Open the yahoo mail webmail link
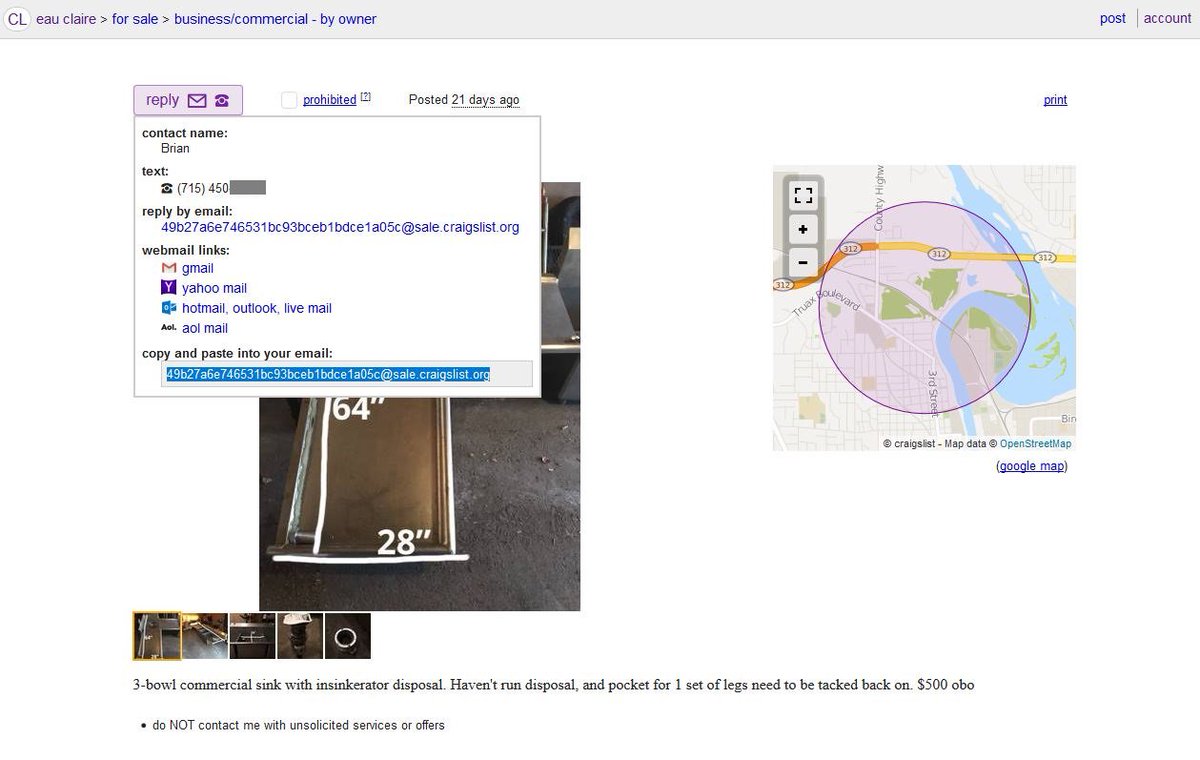This screenshot has width=1200, height=760. 214,288
